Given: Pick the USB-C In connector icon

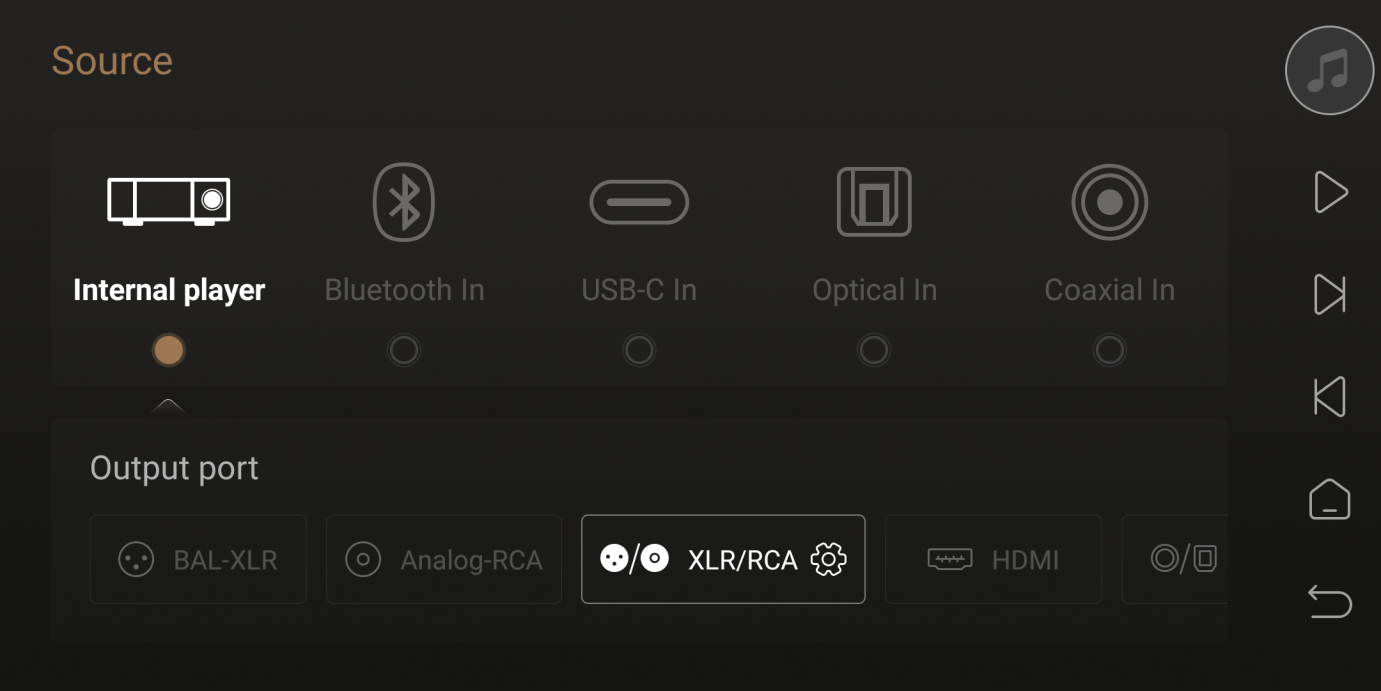Looking at the screenshot, I should 639,202.
